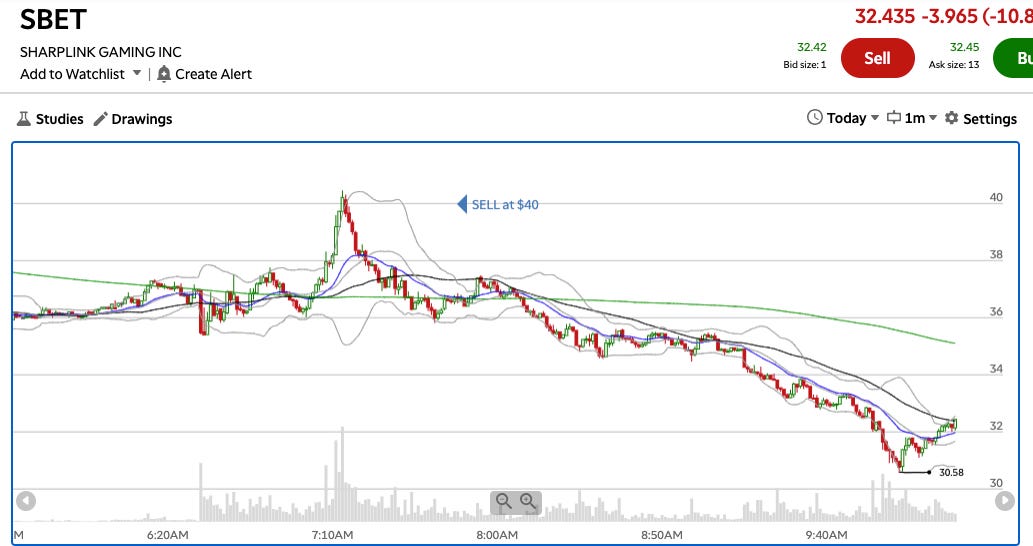This screenshot has height=546, width=1033.
Task: Click the Ask size: 13 label
Action: (954, 65)
